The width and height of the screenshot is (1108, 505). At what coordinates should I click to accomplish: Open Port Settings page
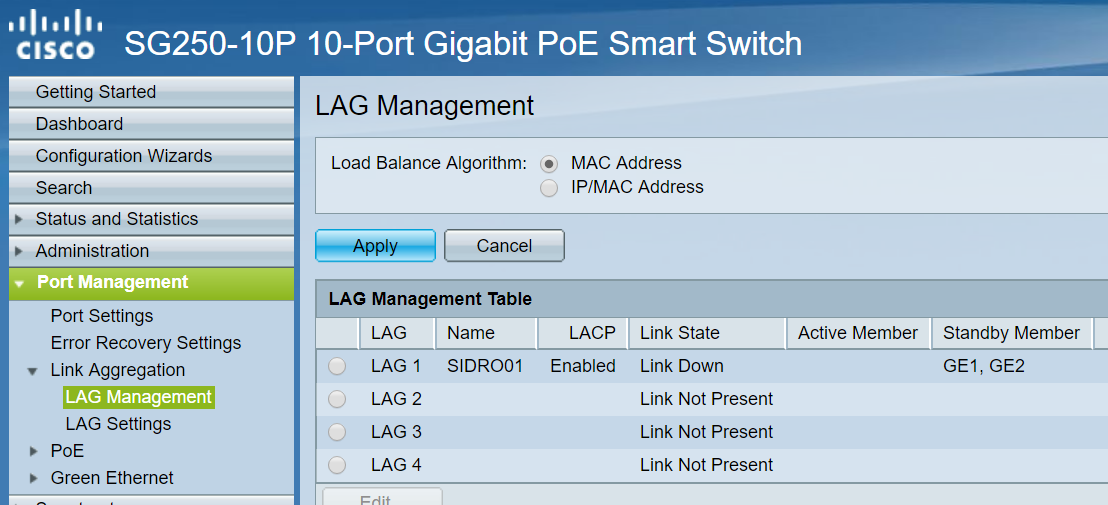tap(102, 316)
